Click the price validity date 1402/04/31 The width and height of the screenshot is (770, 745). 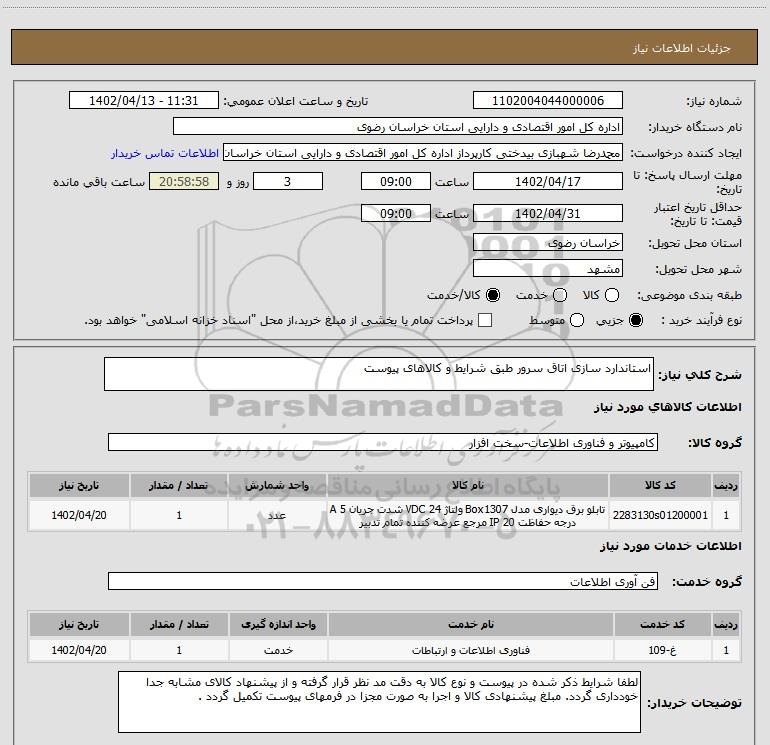pos(548,213)
